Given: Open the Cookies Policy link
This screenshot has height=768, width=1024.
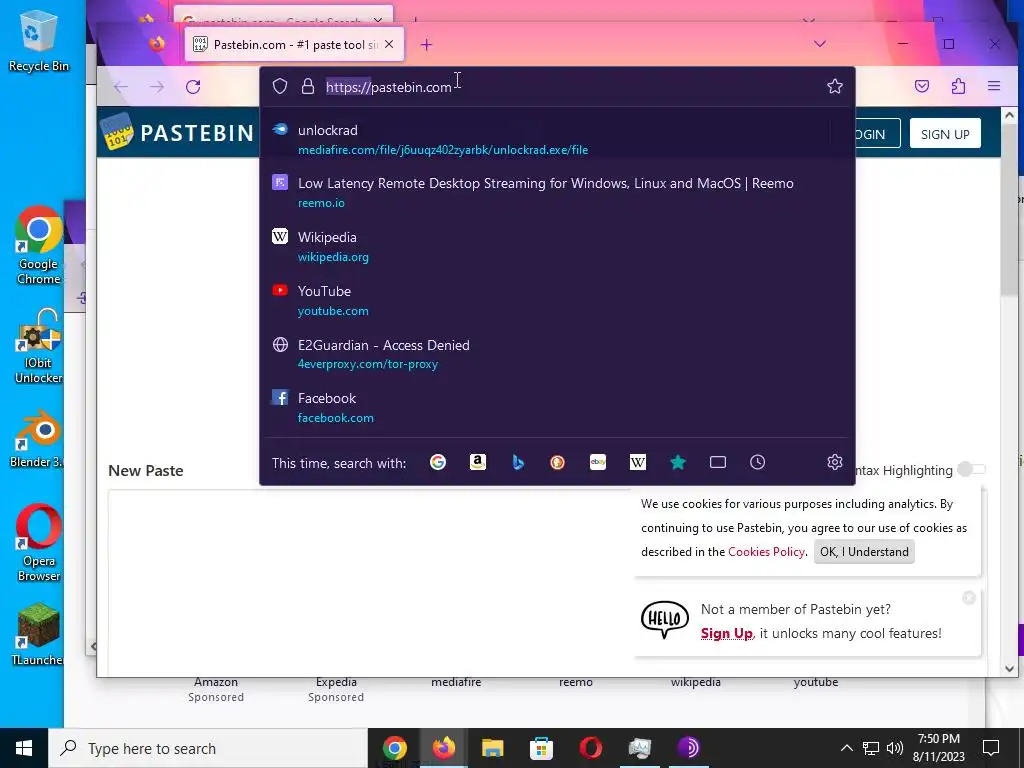Looking at the screenshot, I should click(x=766, y=552).
